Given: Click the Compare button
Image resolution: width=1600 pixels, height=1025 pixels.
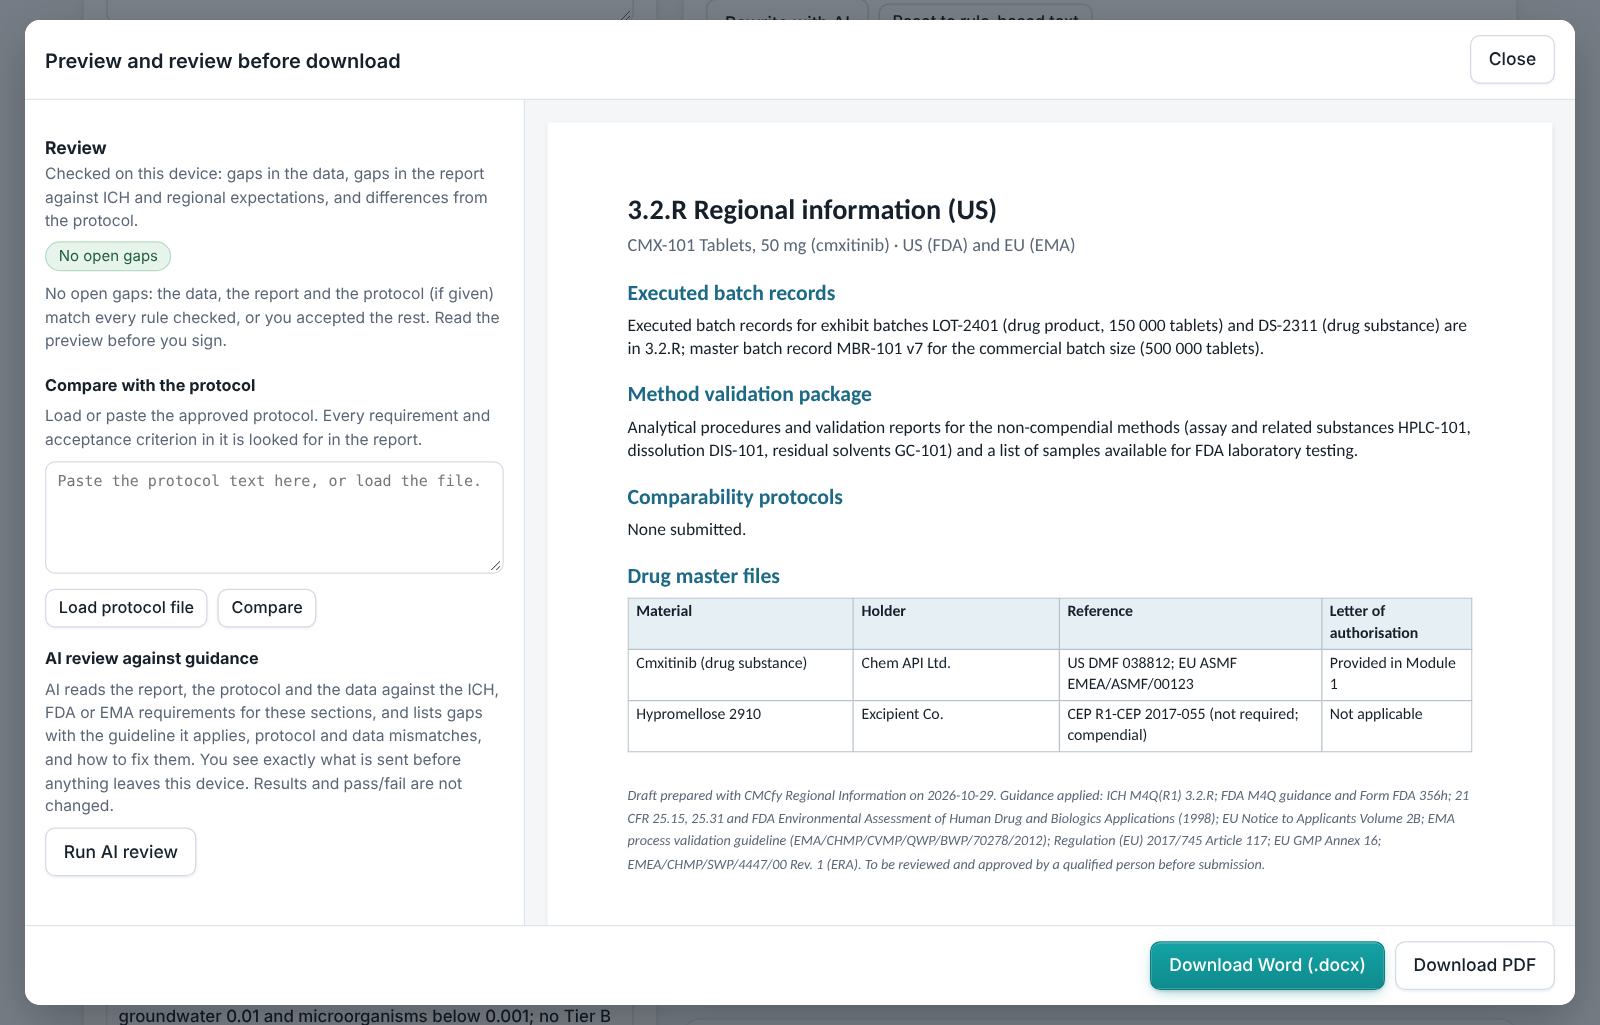Looking at the screenshot, I should click(x=267, y=608).
